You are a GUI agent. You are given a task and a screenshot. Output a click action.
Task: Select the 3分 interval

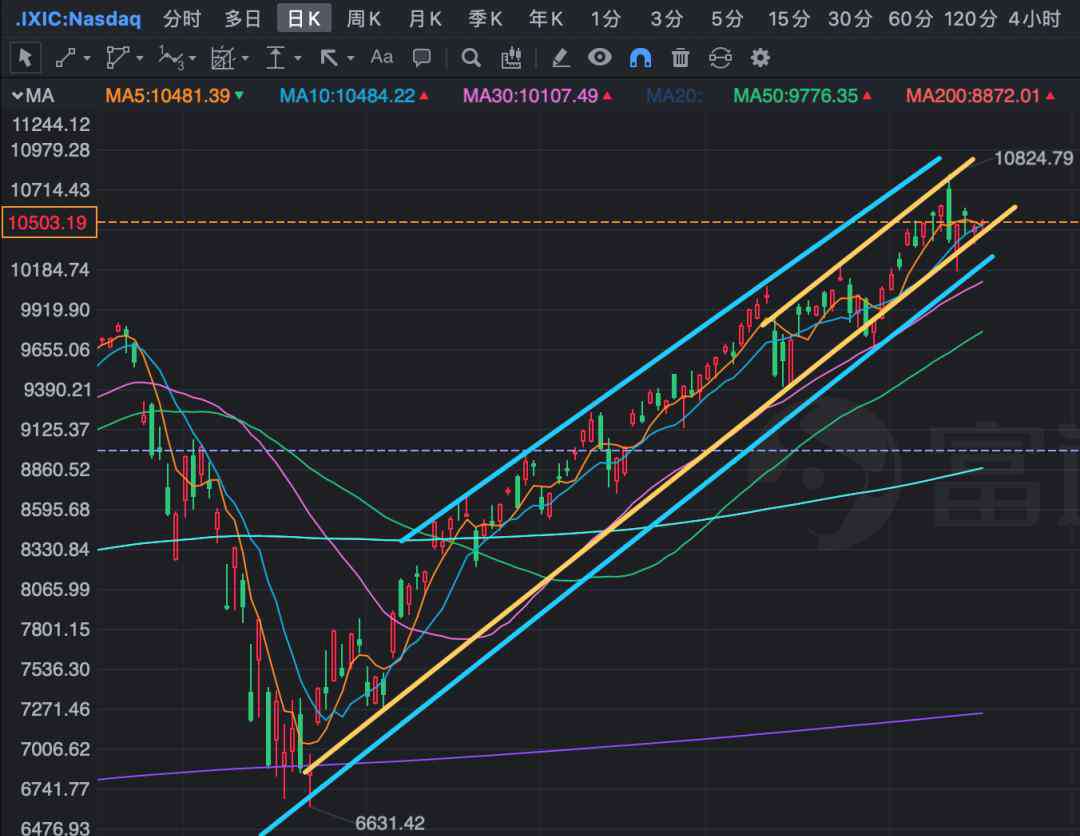666,19
